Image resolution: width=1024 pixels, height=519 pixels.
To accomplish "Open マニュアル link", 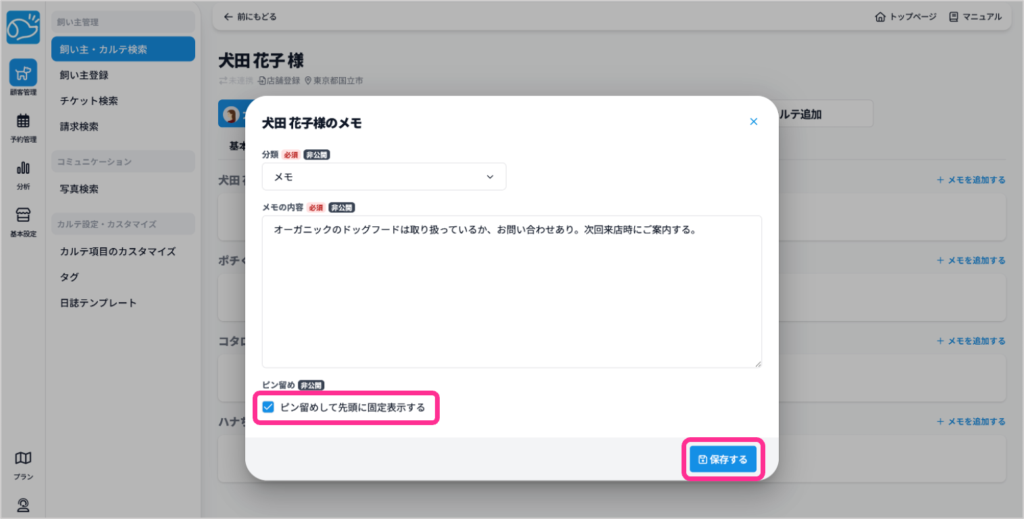I will [975, 17].
